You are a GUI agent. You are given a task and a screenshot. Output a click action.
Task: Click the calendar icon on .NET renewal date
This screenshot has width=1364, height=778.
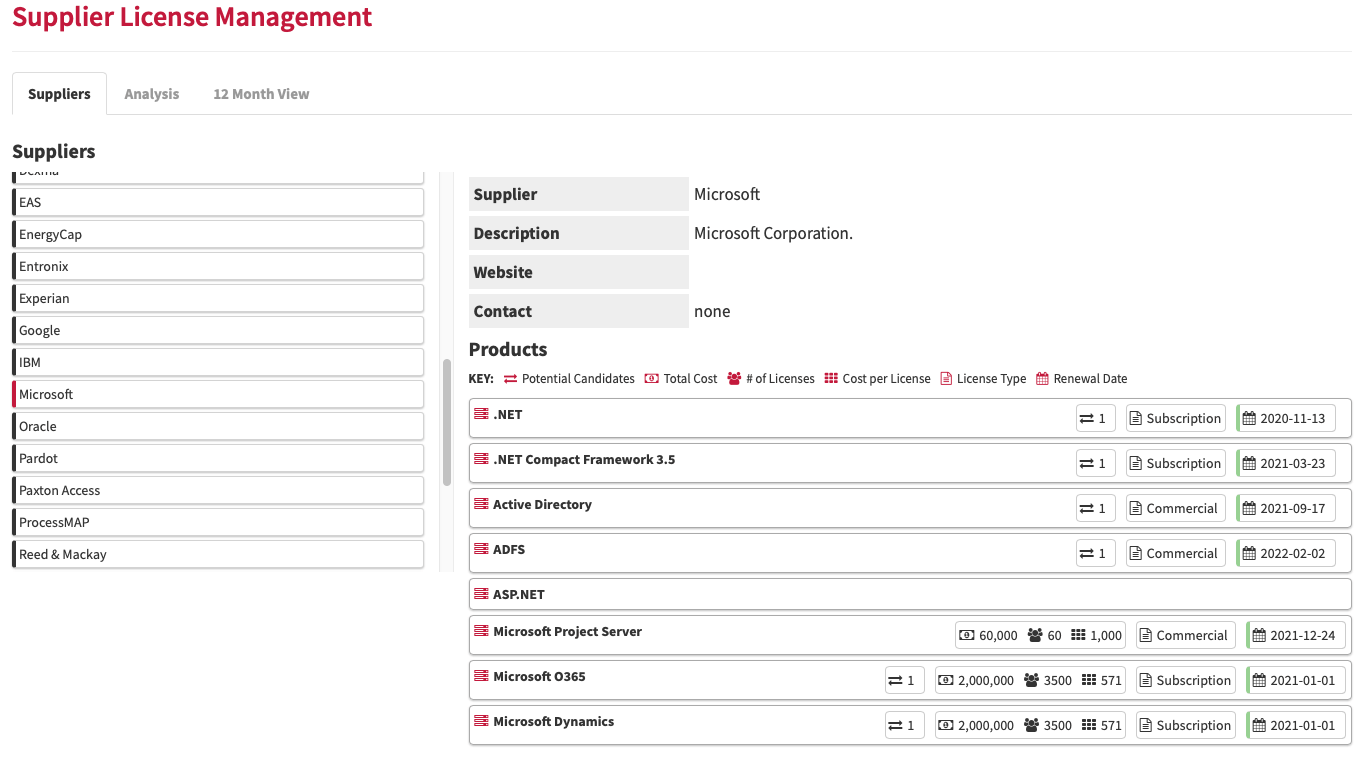click(x=1249, y=419)
